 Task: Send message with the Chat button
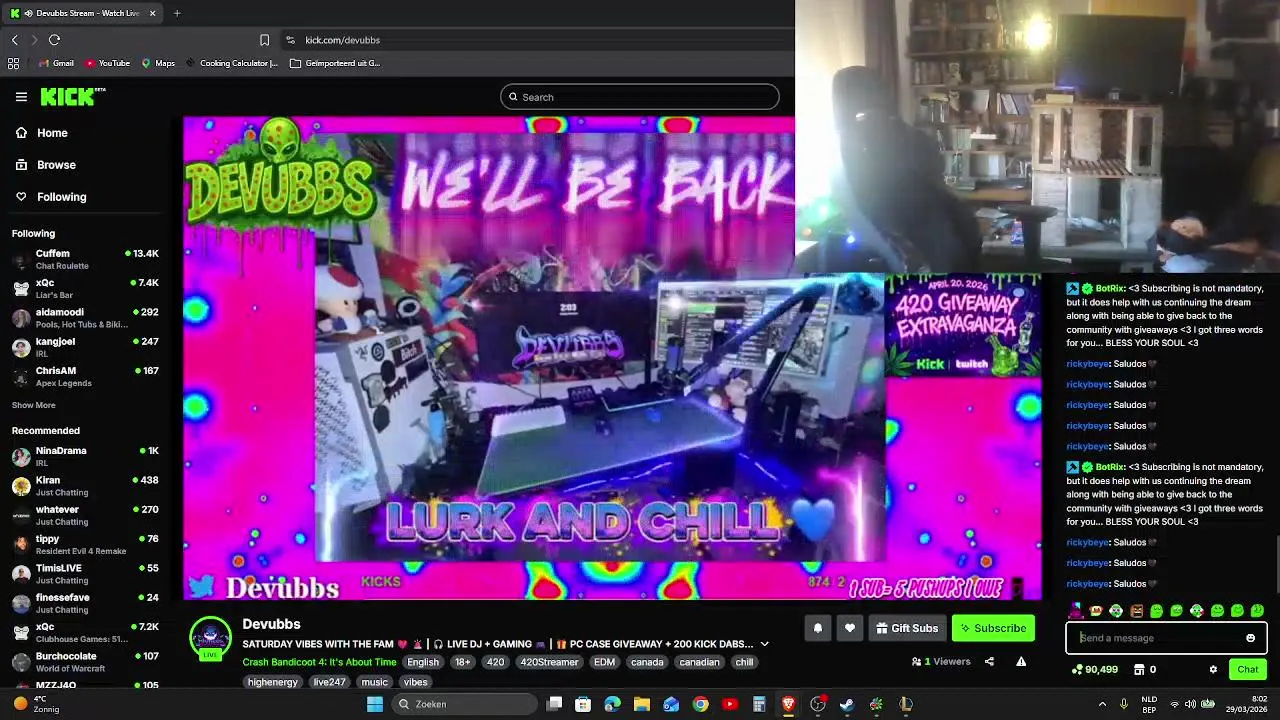1247,669
